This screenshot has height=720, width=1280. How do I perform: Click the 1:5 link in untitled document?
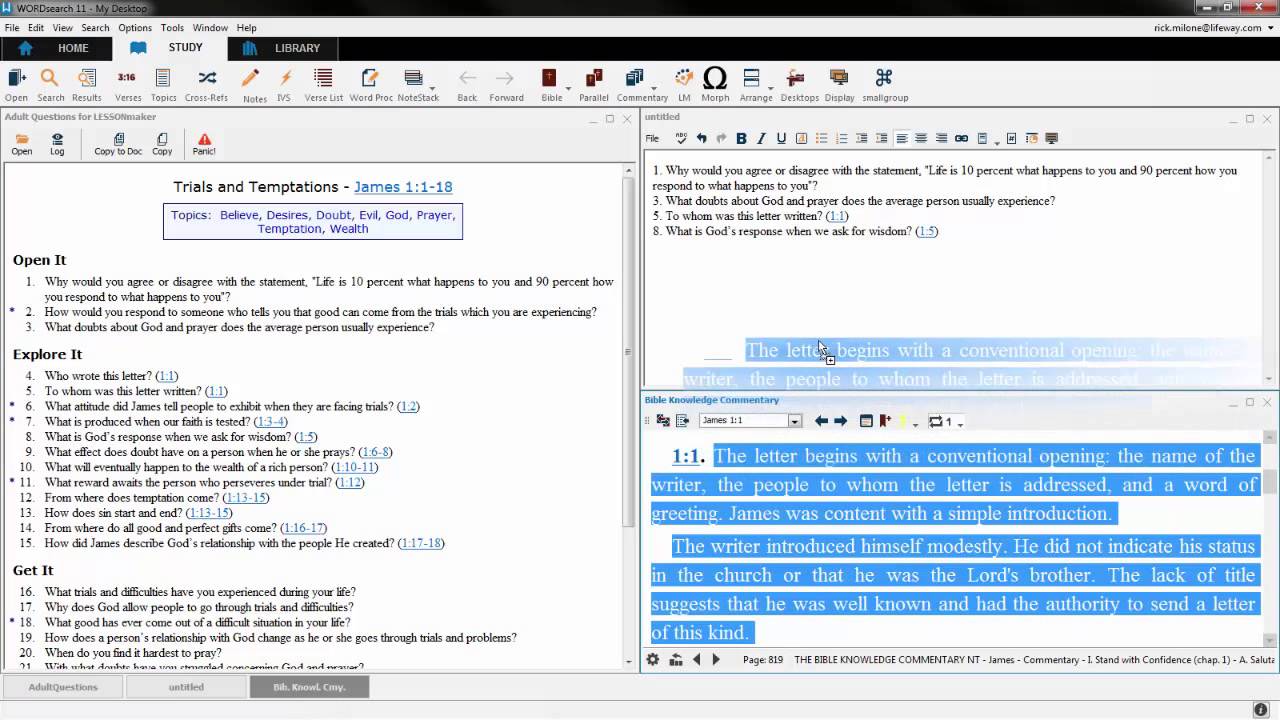click(x=927, y=231)
